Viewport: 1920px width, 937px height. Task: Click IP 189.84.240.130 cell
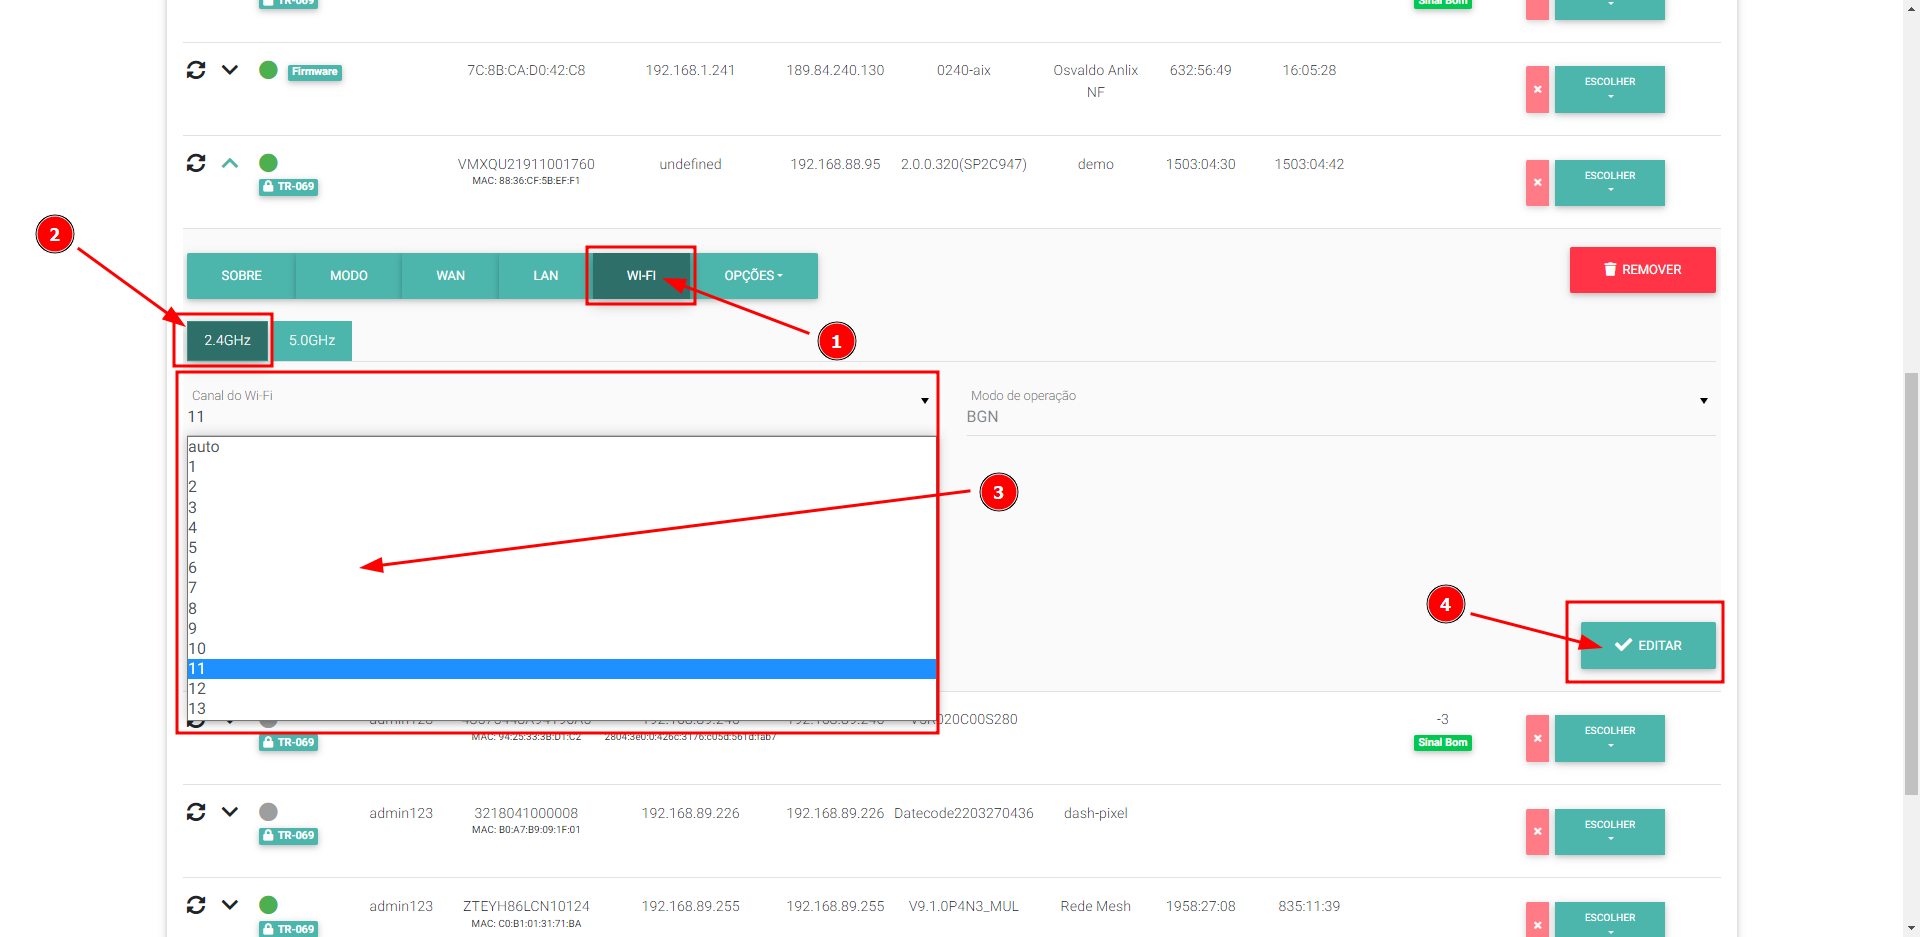coord(835,70)
